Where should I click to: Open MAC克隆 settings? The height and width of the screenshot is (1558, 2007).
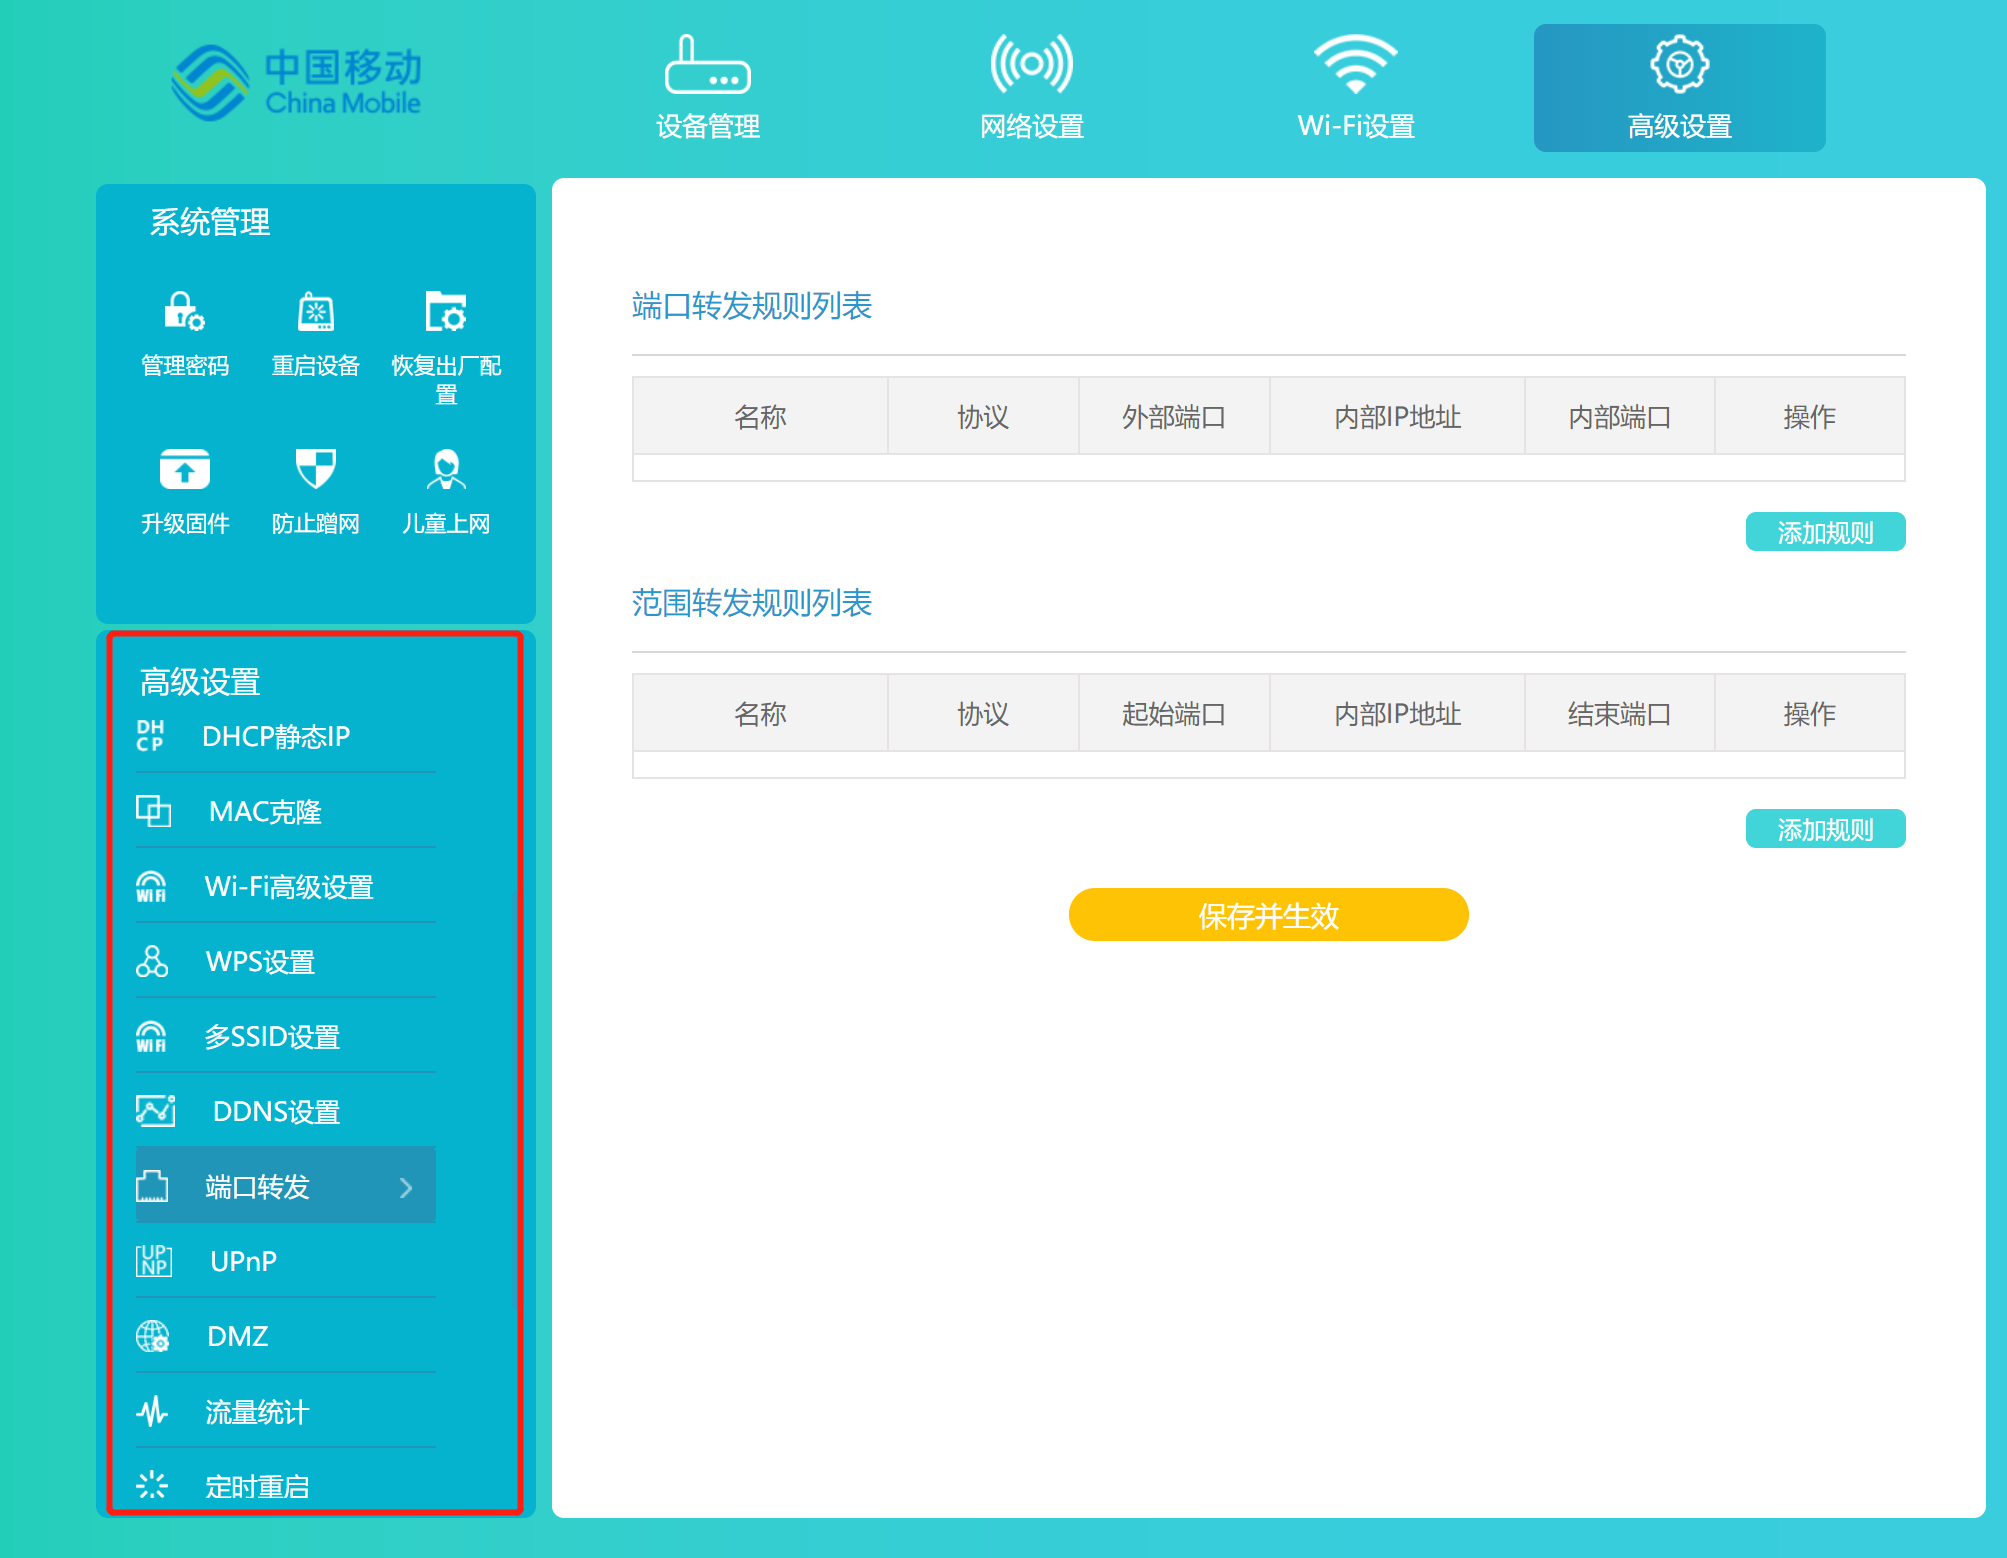pyautogui.click(x=152, y=811)
